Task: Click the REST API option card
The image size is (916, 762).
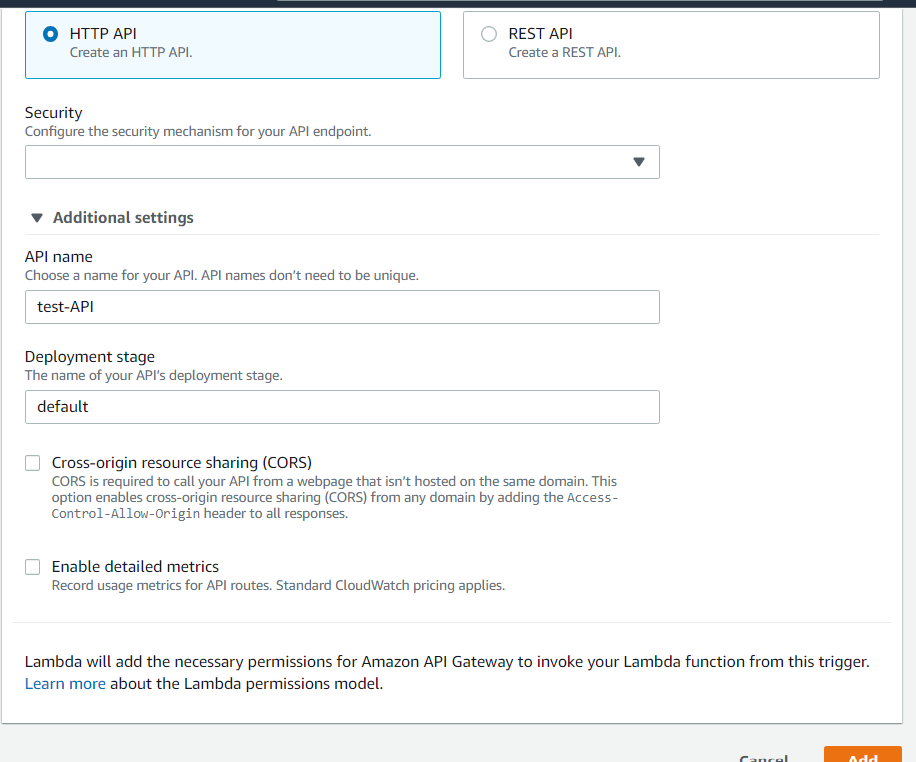Action: point(671,45)
